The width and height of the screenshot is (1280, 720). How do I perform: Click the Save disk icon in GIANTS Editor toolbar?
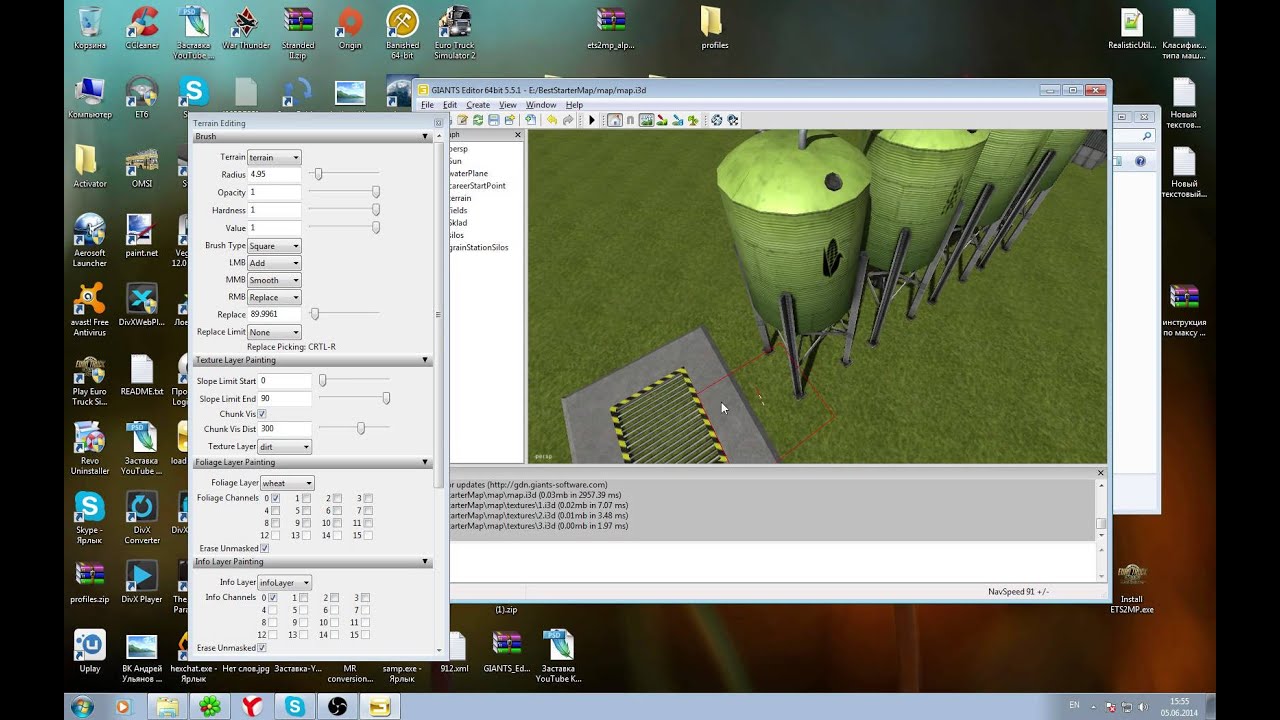pos(494,120)
